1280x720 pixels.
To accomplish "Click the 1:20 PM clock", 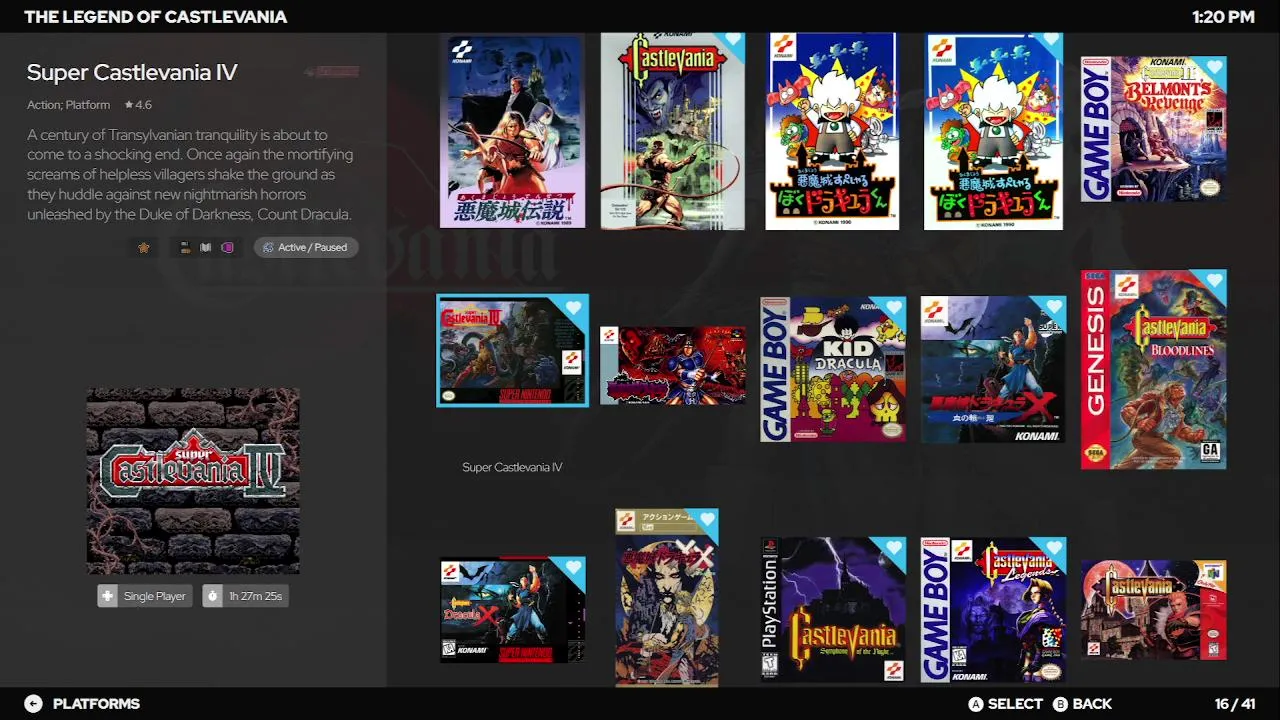I will tap(1223, 17).
